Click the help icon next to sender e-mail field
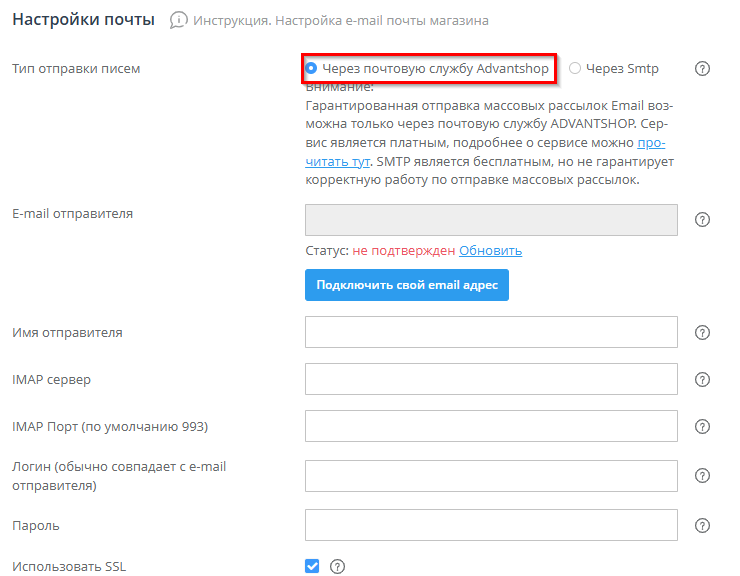Image resolution: width=740 pixels, height=576 pixels. (x=702, y=220)
